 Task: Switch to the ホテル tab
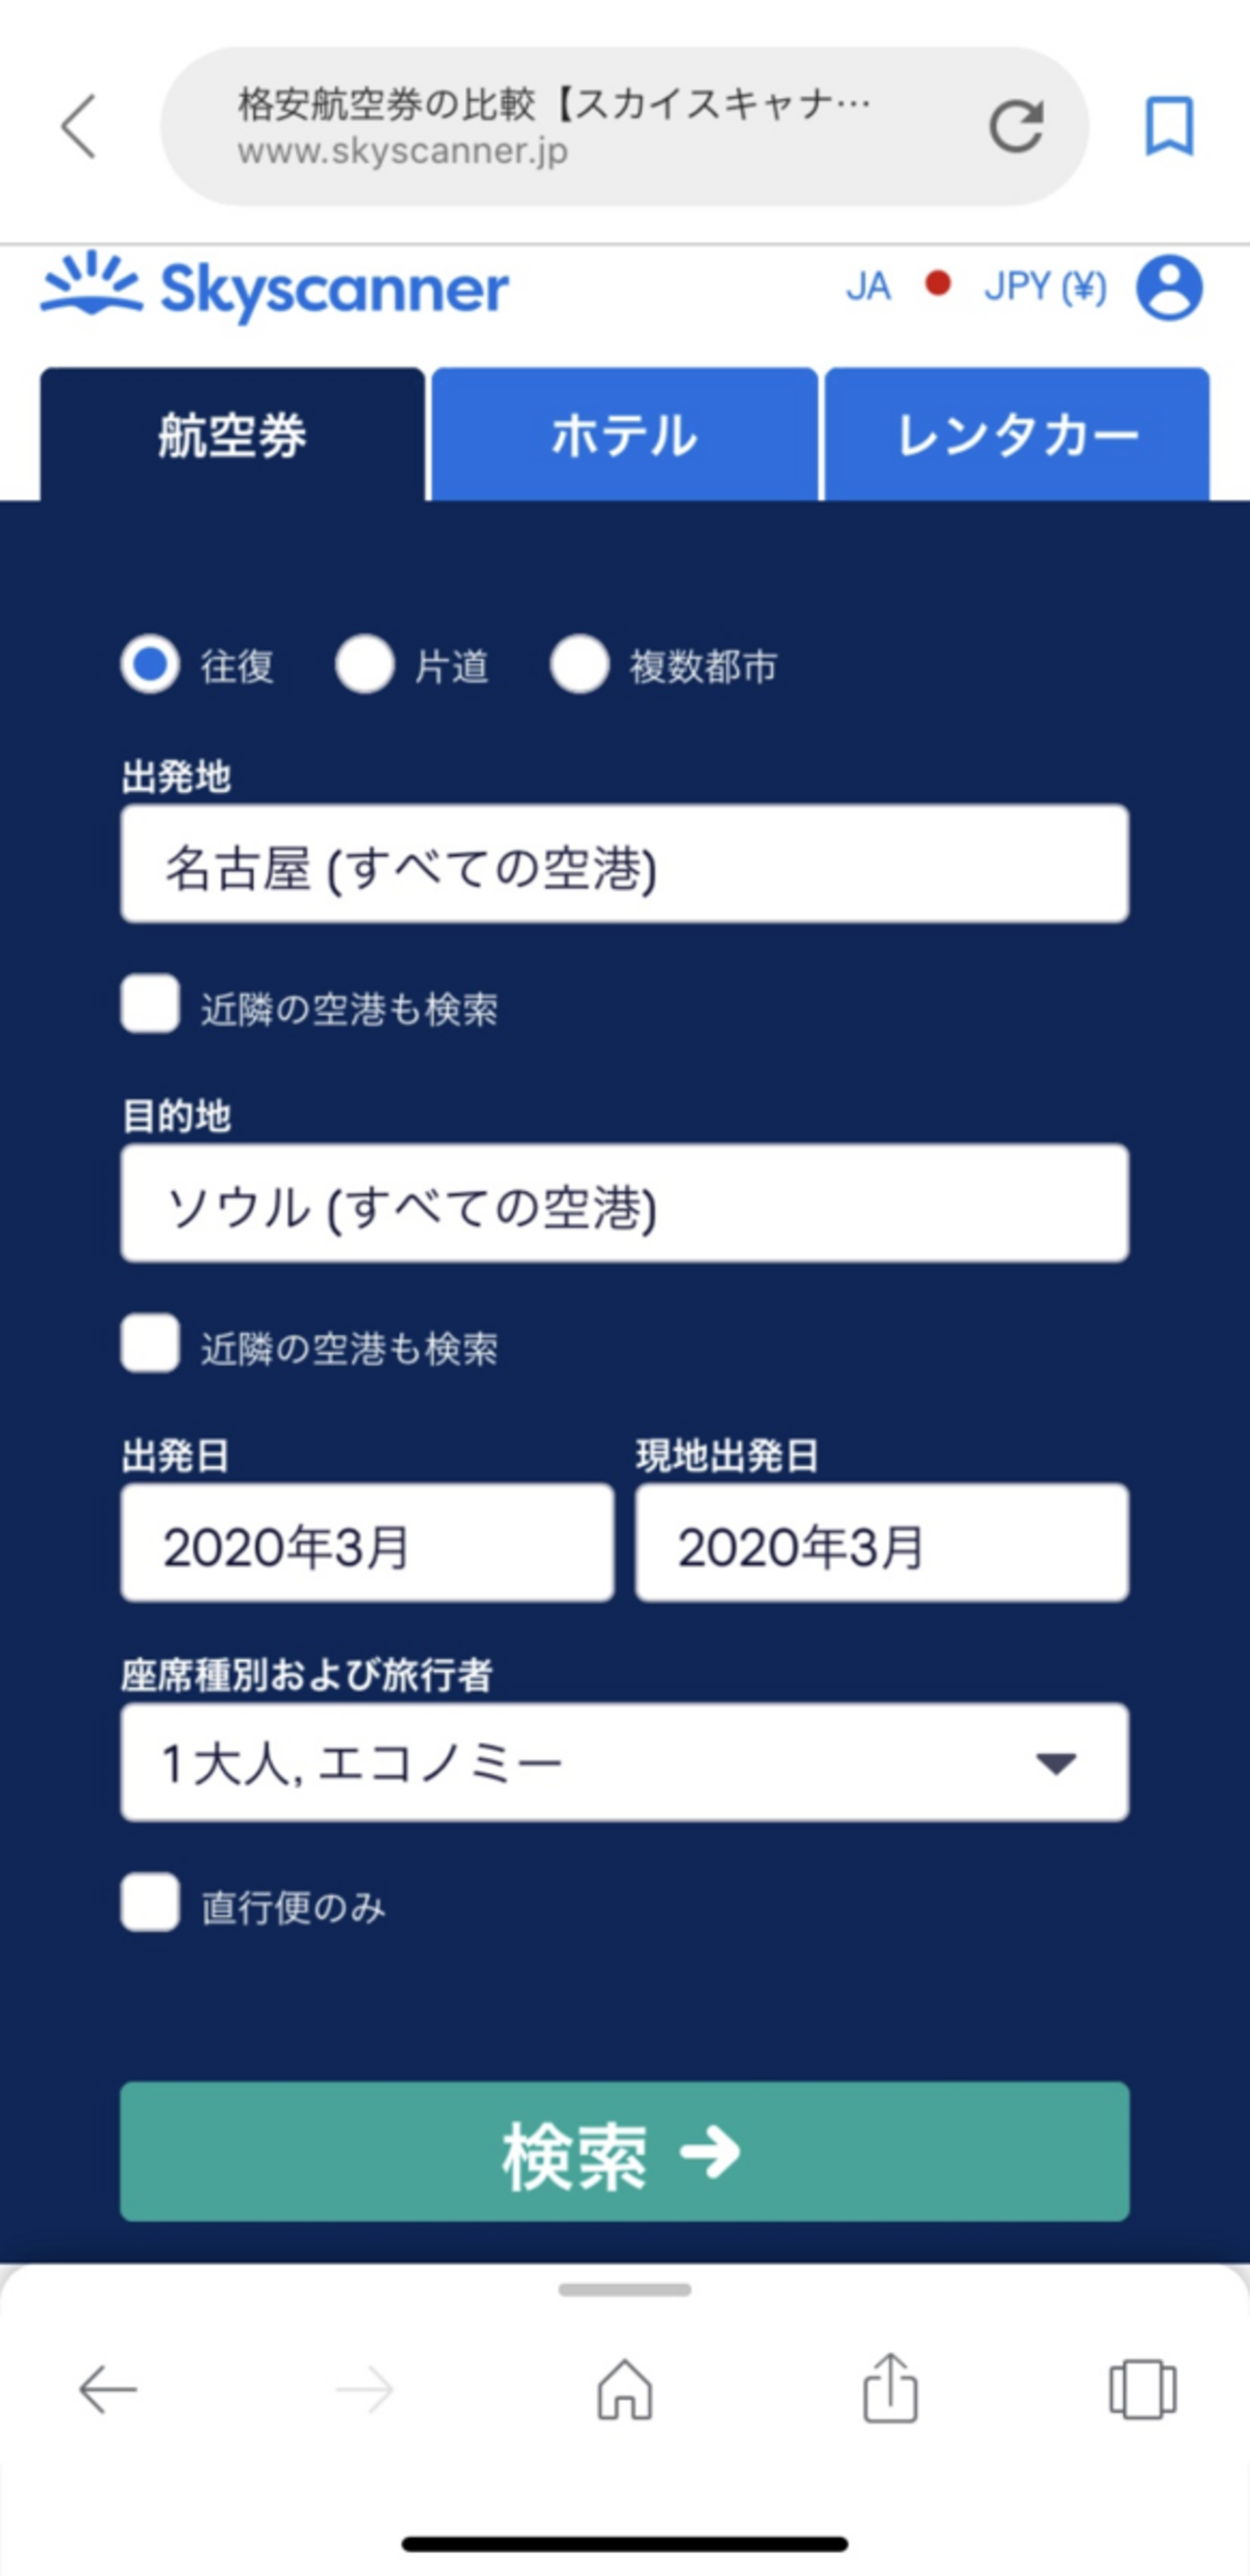(624, 435)
